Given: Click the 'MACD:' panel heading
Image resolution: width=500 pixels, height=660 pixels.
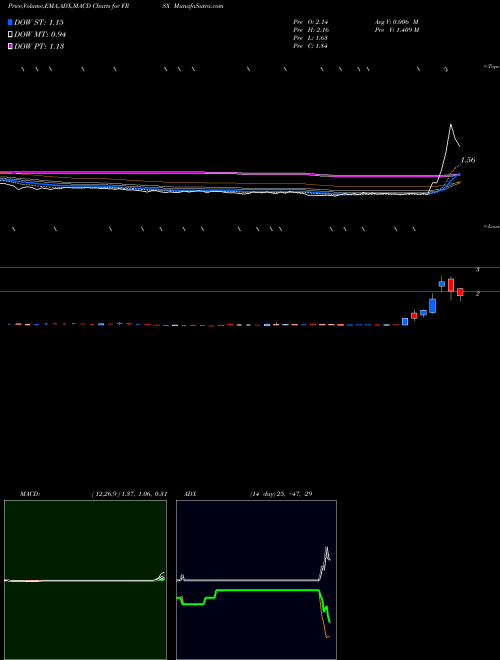Looking at the screenshot, I should (x=30, y=494).
